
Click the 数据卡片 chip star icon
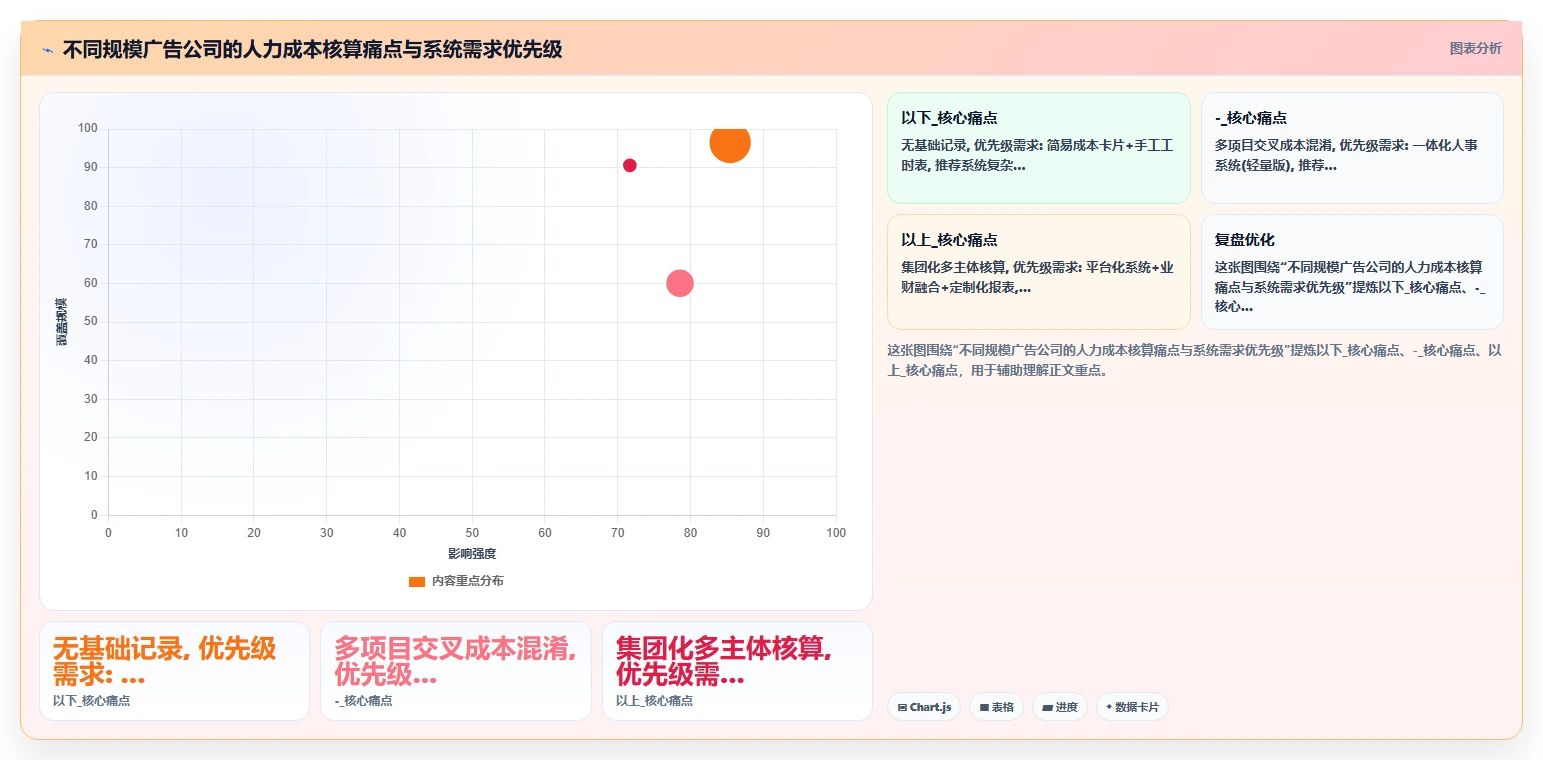pos(1109,707)
